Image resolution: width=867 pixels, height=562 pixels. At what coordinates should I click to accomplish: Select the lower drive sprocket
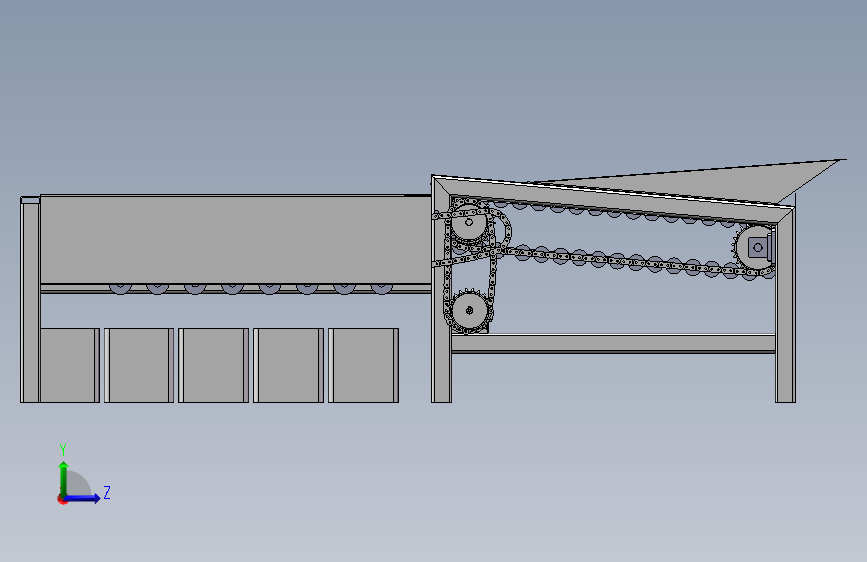(469, 310)
